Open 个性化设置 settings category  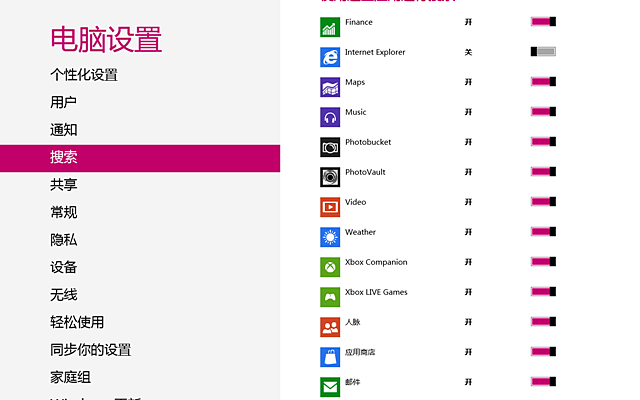pos(84,75)
